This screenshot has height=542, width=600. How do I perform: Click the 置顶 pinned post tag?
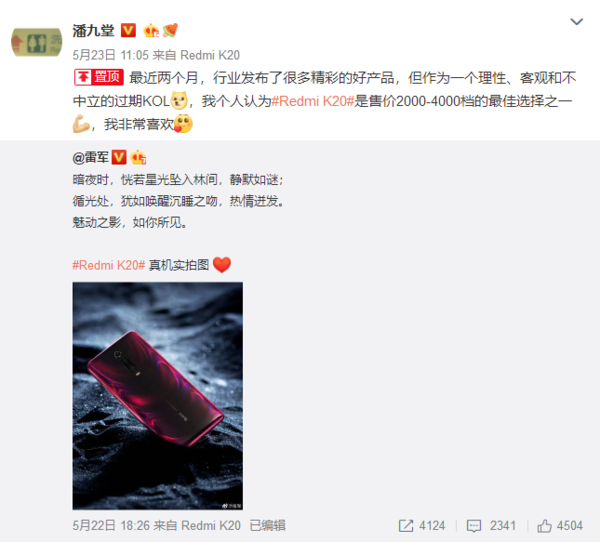99,77
